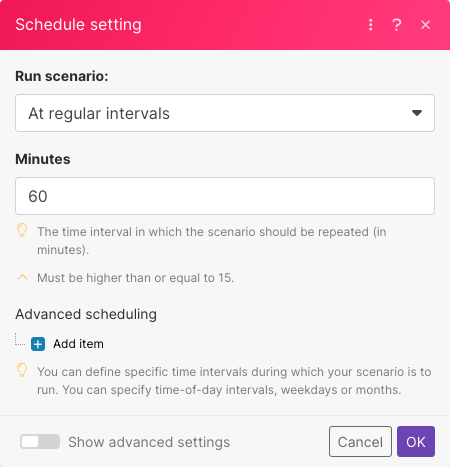Close the Schedule setting dialog
Viewport: 450px width, 467px height.
coord(426,25)
